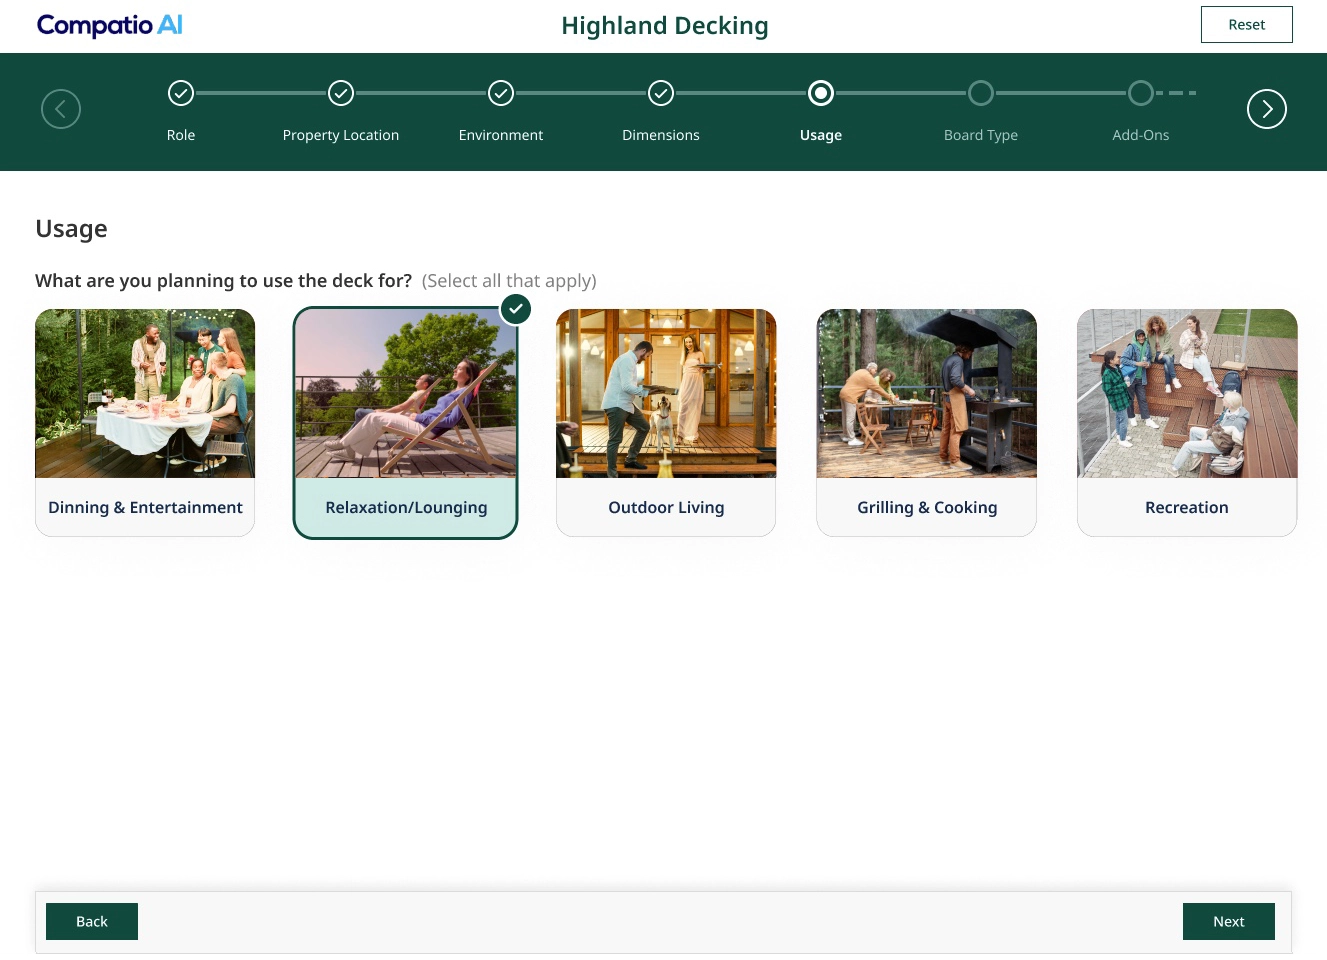Click the Property Location step checkmark circle
This screenshot has width=1327, height=960.
click(341, 93)
